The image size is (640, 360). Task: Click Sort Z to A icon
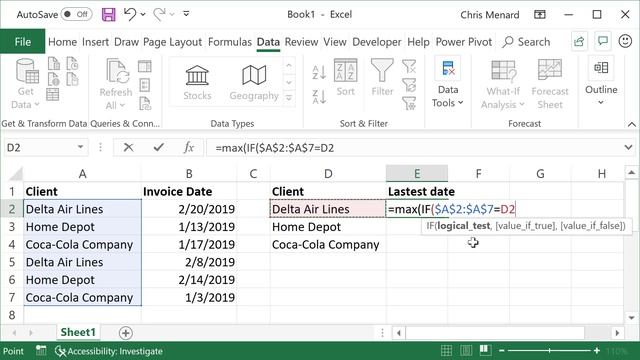(319, 97)
